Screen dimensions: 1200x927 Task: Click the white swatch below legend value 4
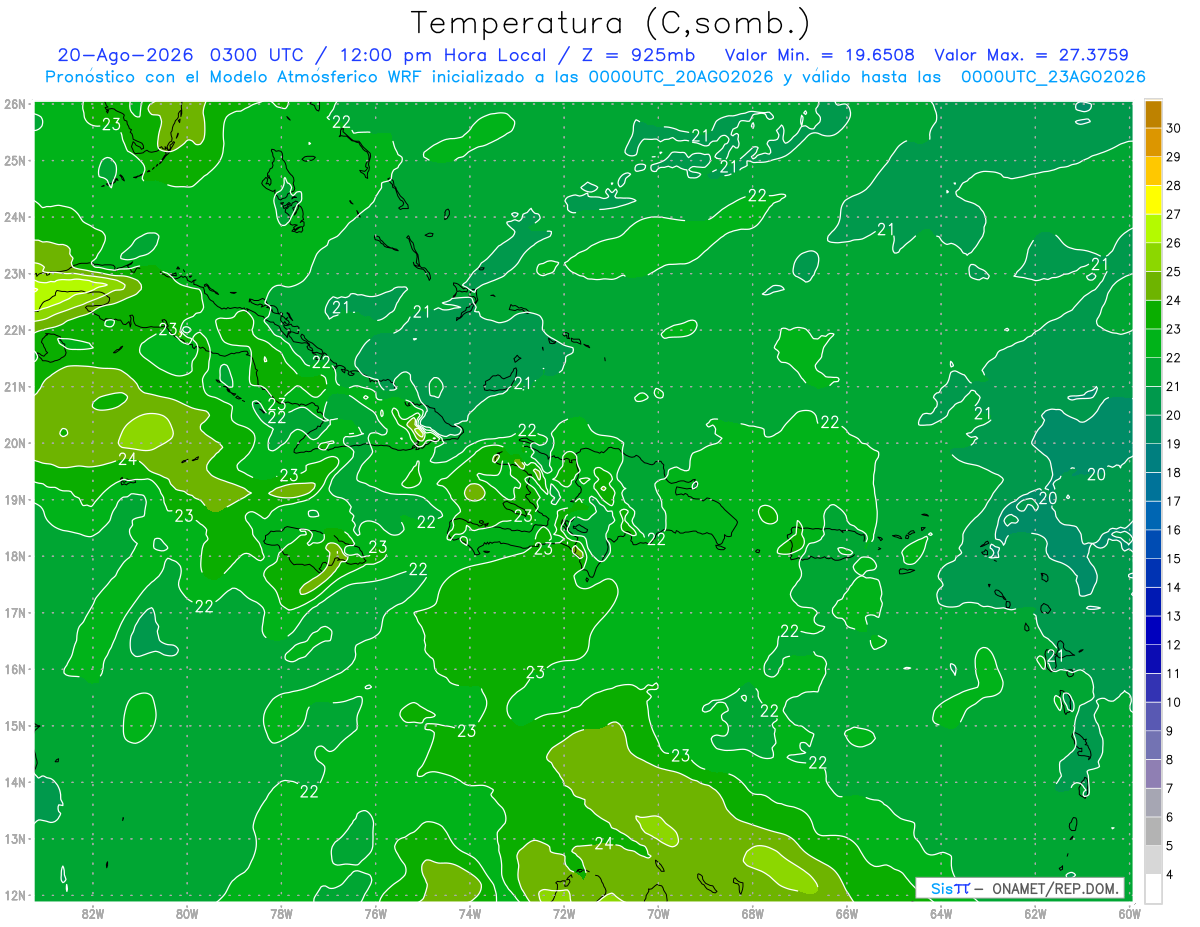pyautogui.click(x=1153, y=888)
